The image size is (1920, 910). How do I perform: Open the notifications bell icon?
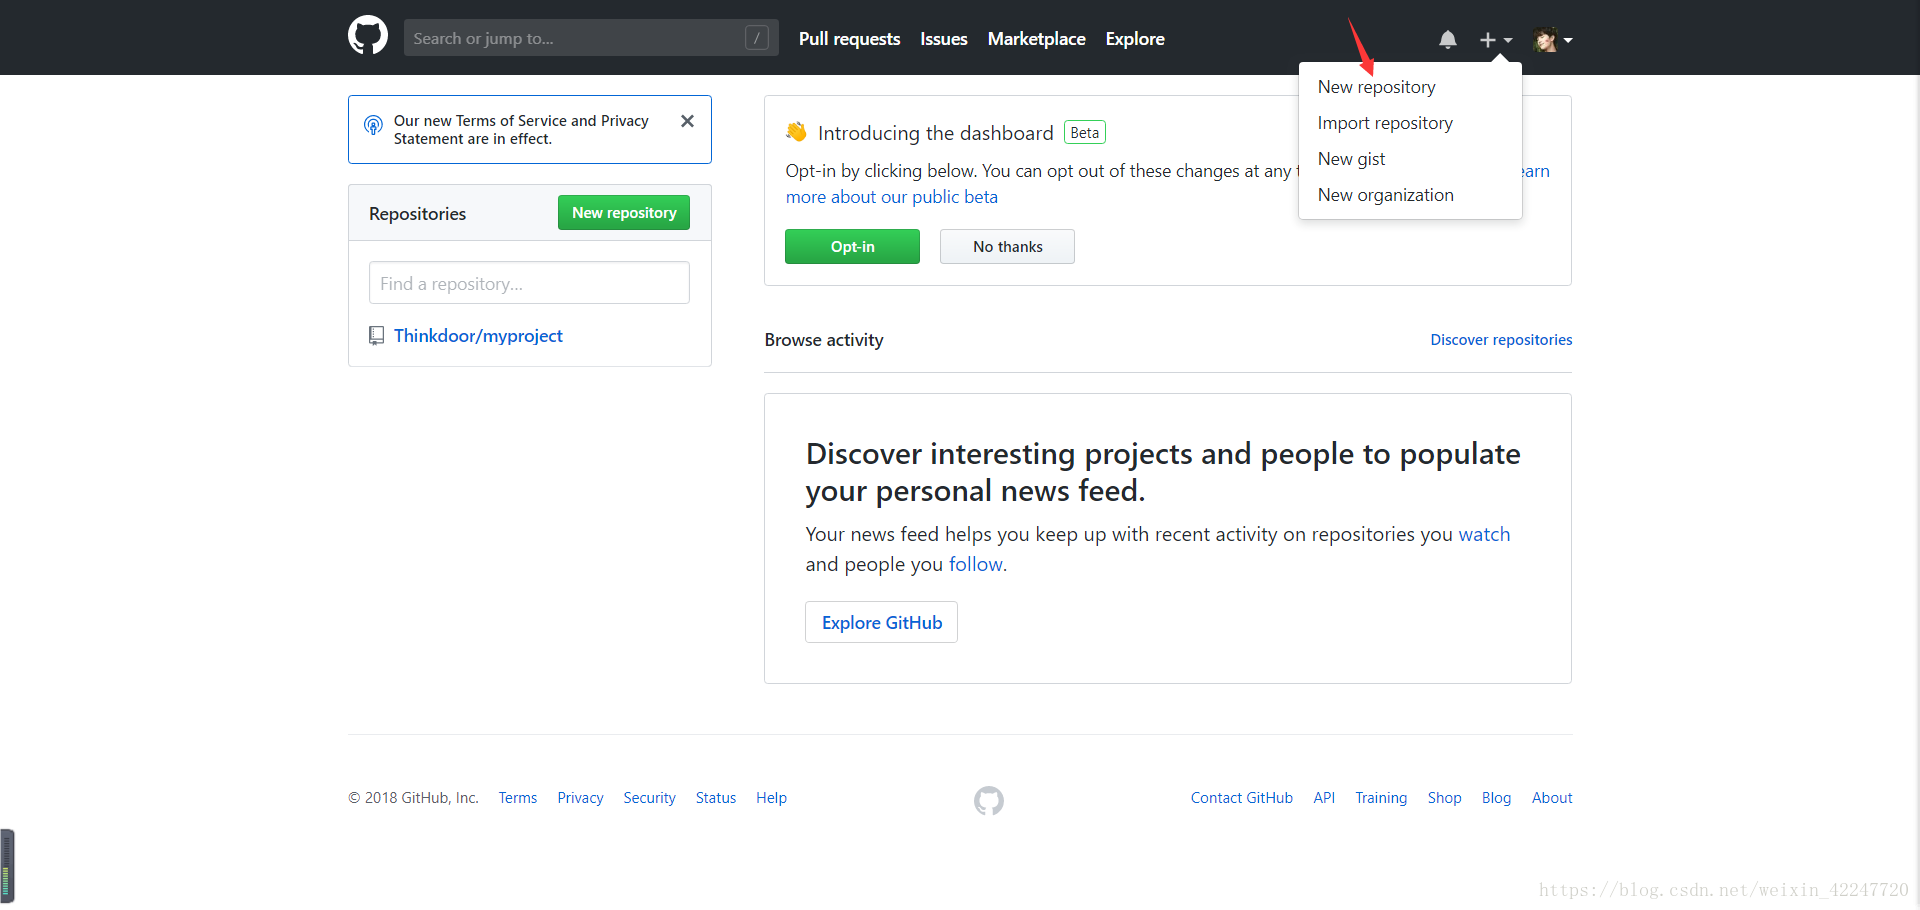pos(1447,40)
